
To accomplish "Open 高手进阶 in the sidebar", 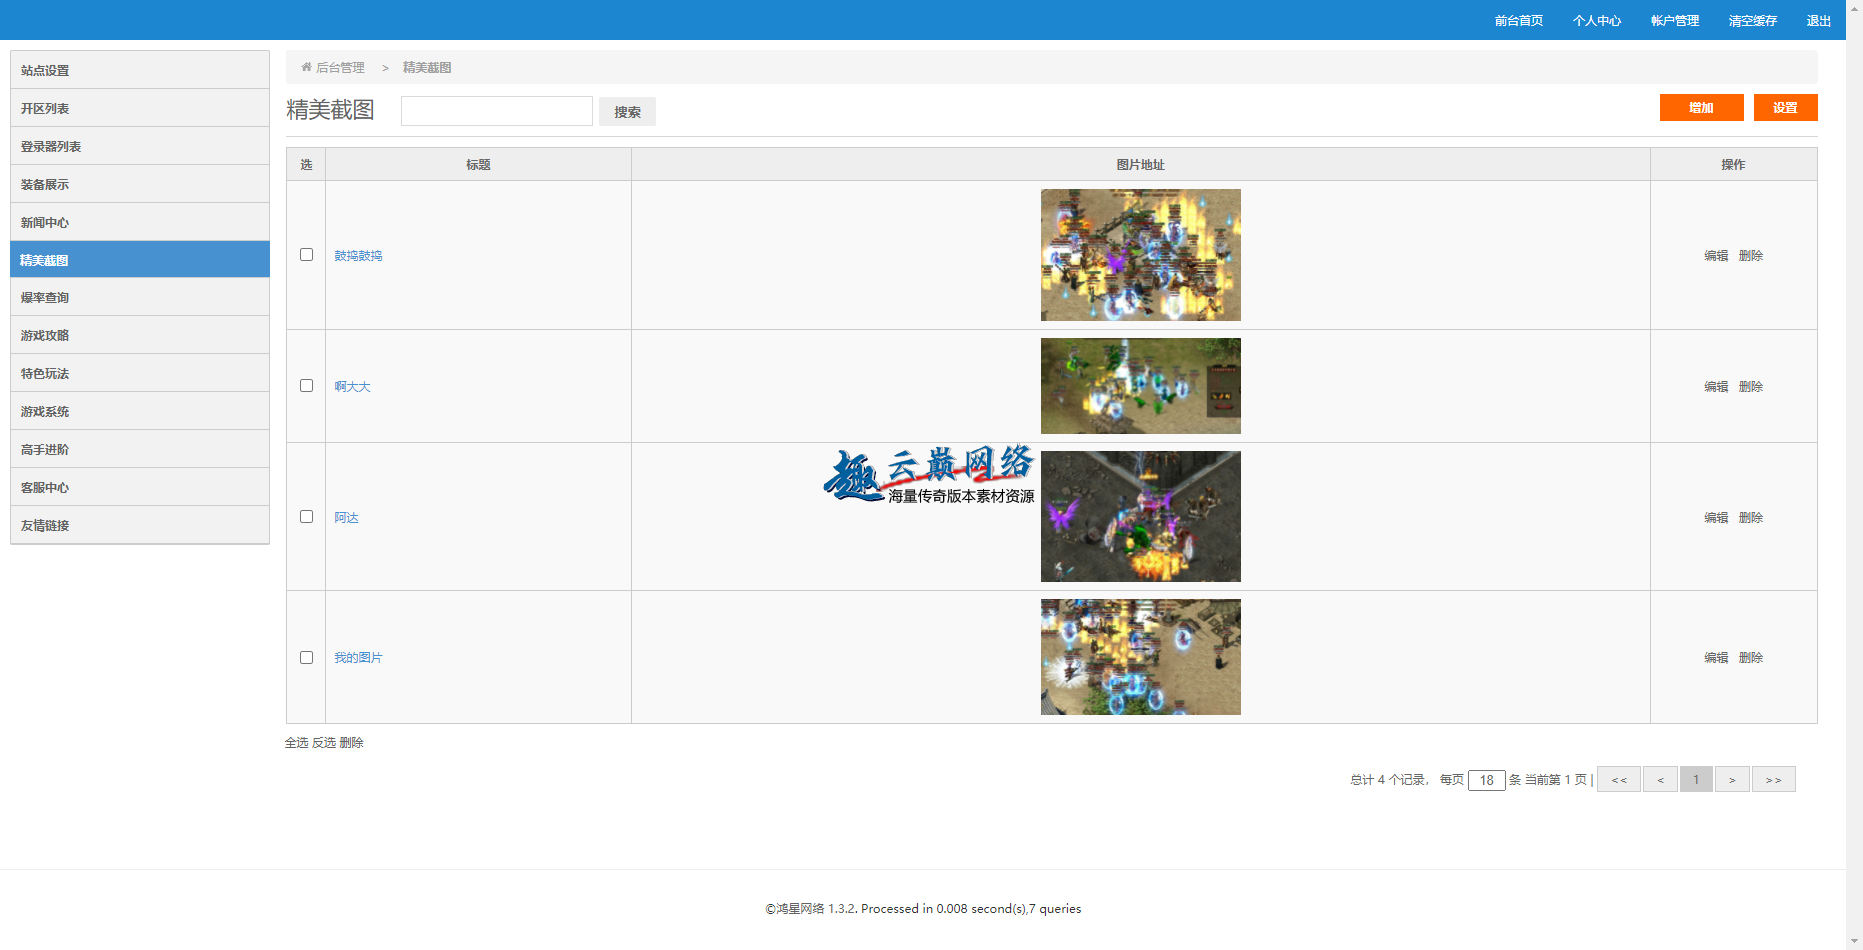I will pos(140,449).
